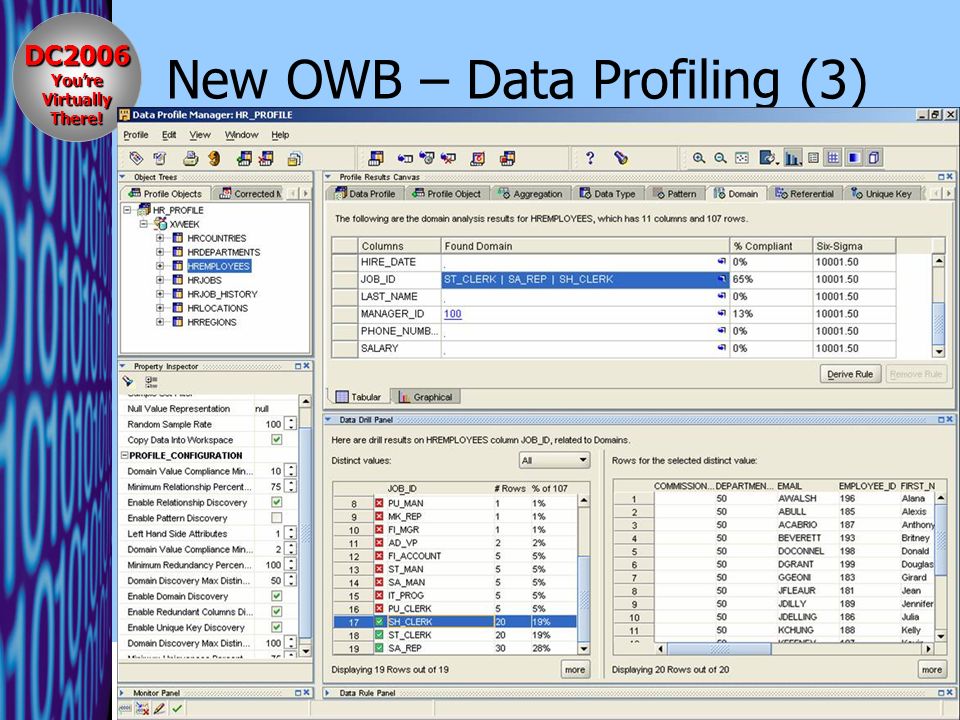Expand the HRDEPARTMENTS tree node
The height and width of the screenshot is (720, 960).
[160, 252]
